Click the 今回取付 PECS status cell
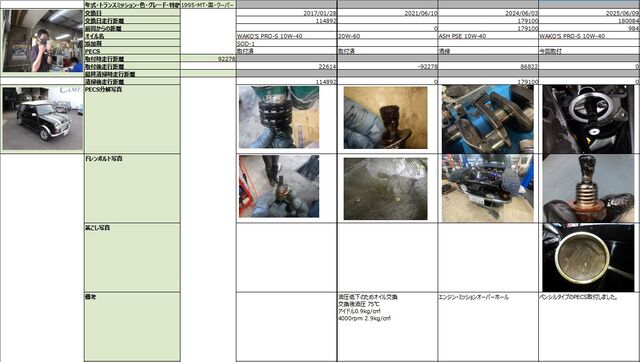Viewport: 640px width, 362px height. [x=589, y=51]
